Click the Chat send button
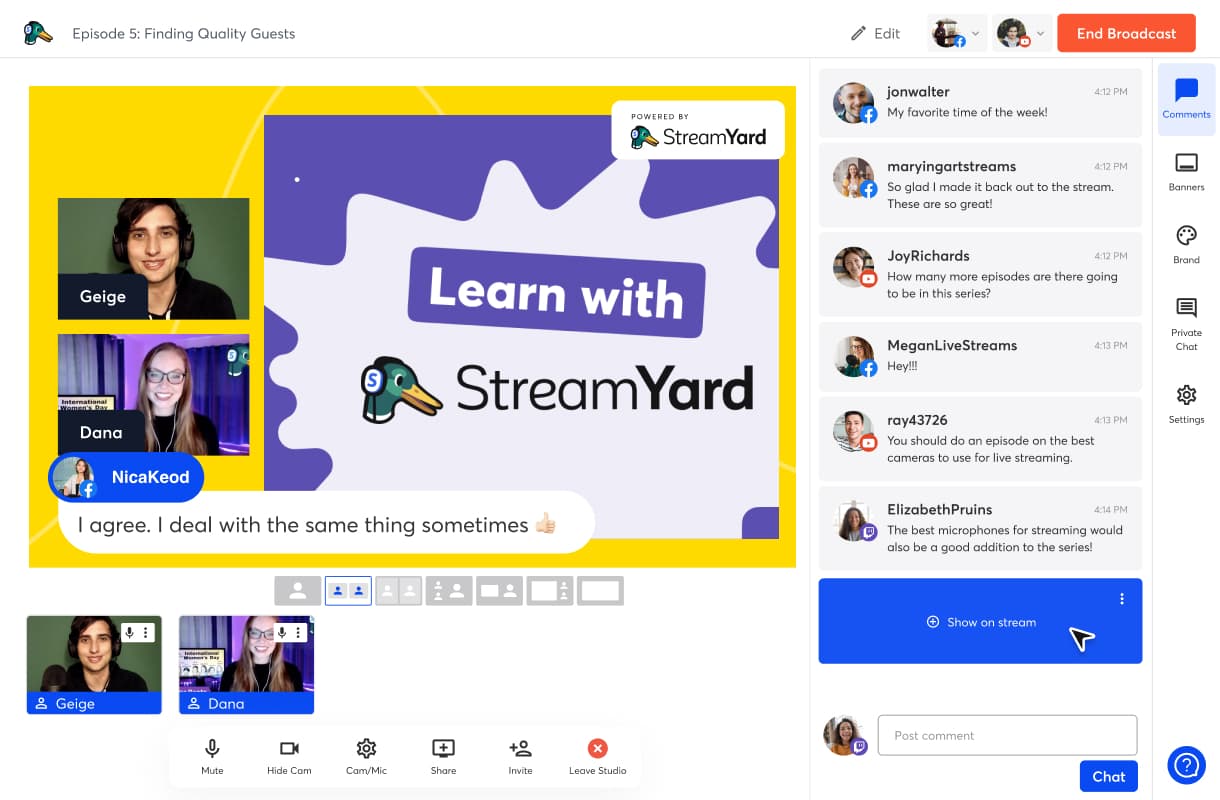1220x800 pixels. 1108,776
